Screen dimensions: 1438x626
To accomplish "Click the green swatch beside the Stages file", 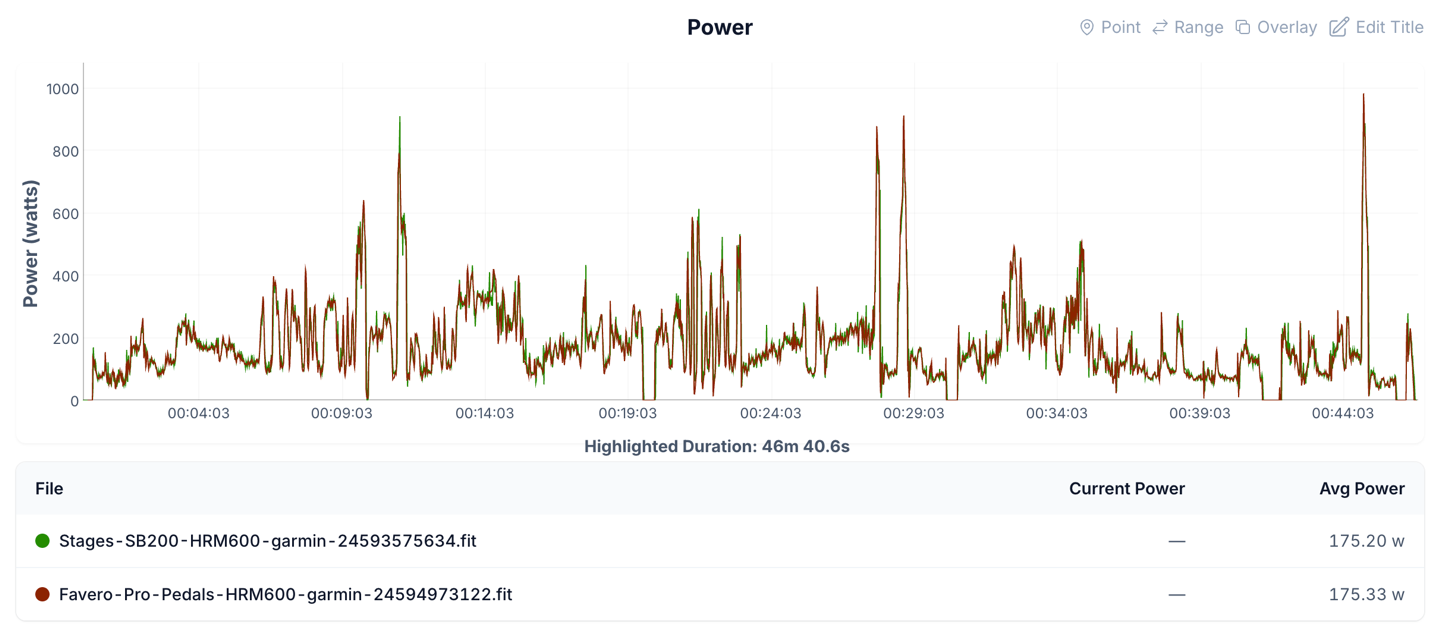I will pyautogui.click(x=42, y=541).
